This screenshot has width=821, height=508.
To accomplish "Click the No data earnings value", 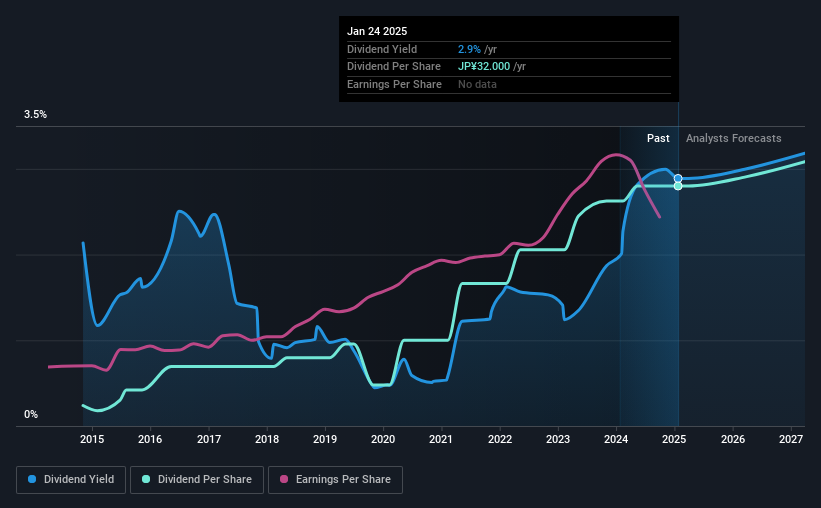I will 477,84.
